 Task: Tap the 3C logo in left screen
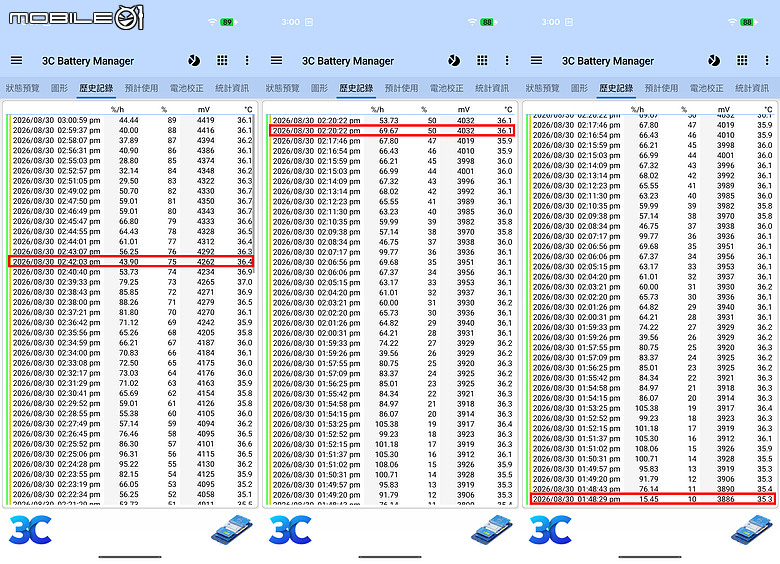tap(30, 530)
